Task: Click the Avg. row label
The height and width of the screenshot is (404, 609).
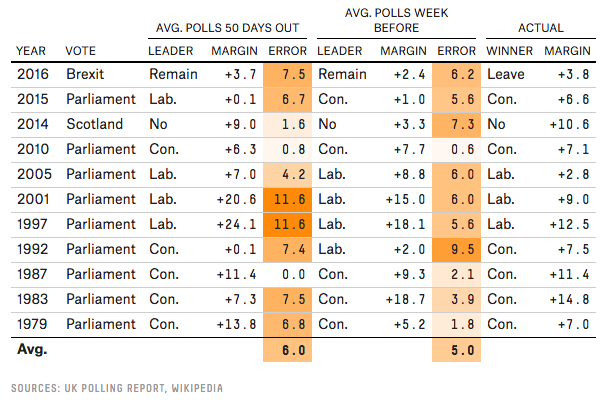Action: (32, 350)
